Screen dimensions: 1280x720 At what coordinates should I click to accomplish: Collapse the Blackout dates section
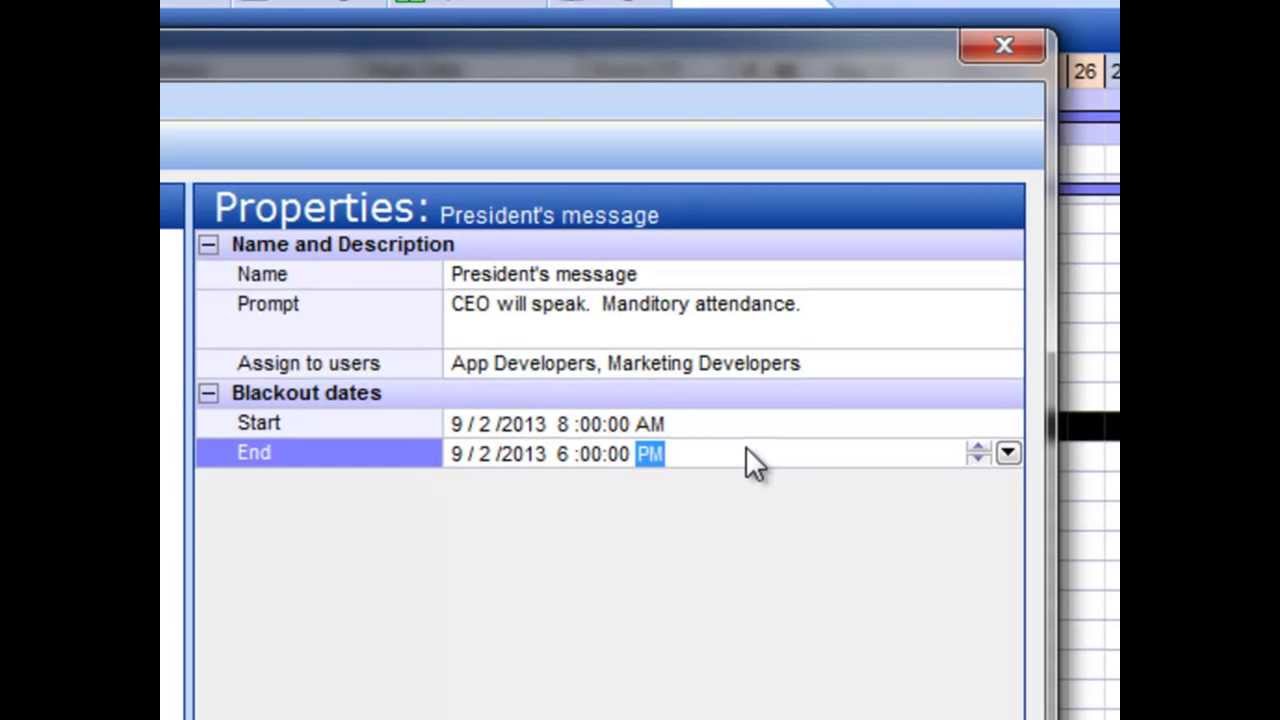coord(208,393)
